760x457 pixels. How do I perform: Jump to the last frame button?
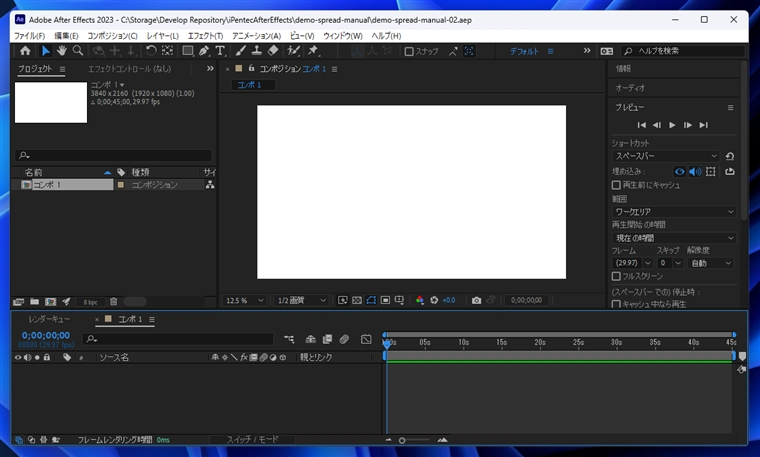(703, 125)
